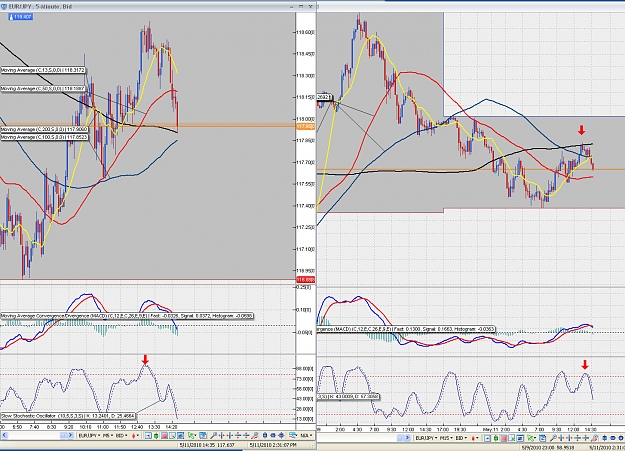625x451 pixels.
Task: Click the scroll-right arrow in left chart toolbar
Action: coord(71,435)
